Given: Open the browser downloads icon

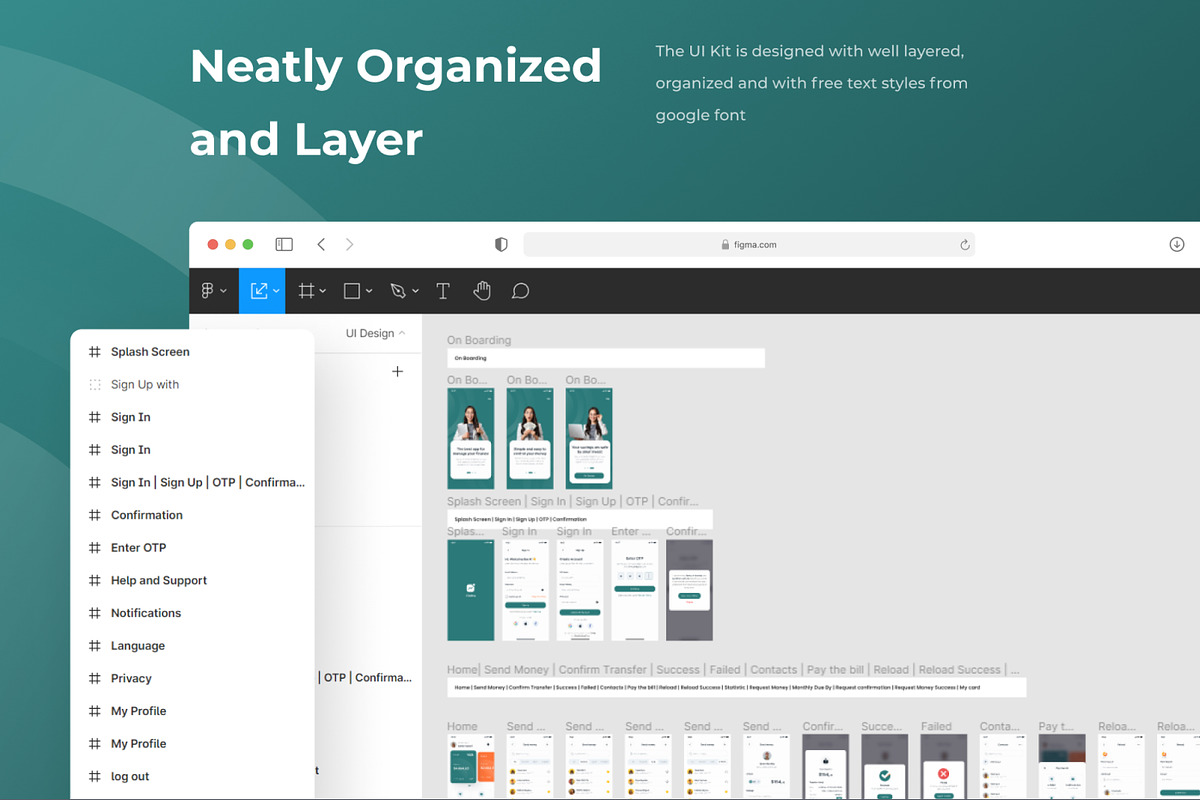Looking at the screenshot, I should point(1177,245).
